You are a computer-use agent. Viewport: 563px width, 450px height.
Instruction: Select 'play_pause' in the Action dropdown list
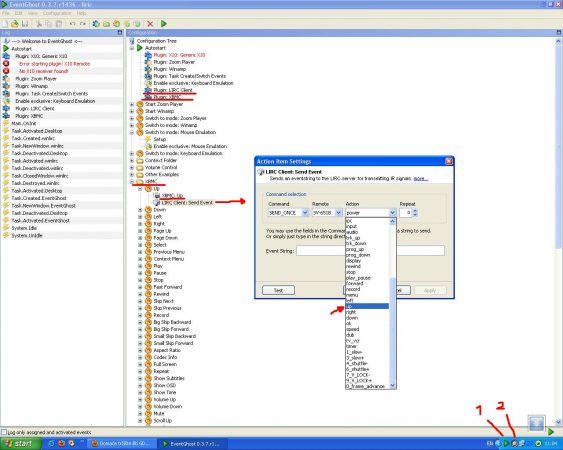coord(367,278)
